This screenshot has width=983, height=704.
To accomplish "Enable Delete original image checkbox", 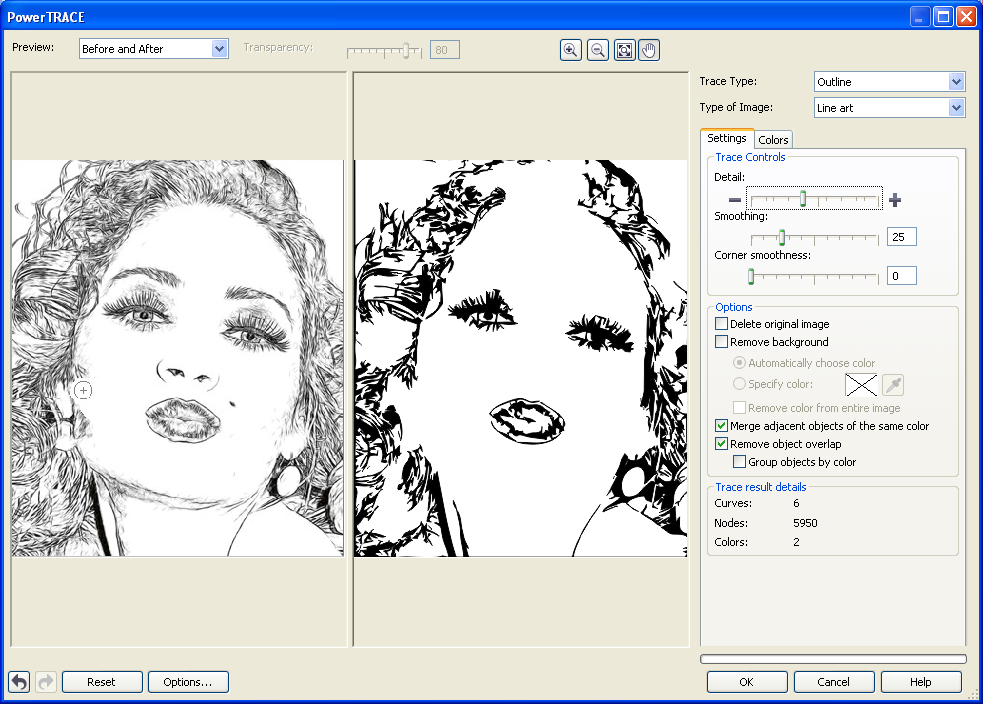I will point(722,324).
